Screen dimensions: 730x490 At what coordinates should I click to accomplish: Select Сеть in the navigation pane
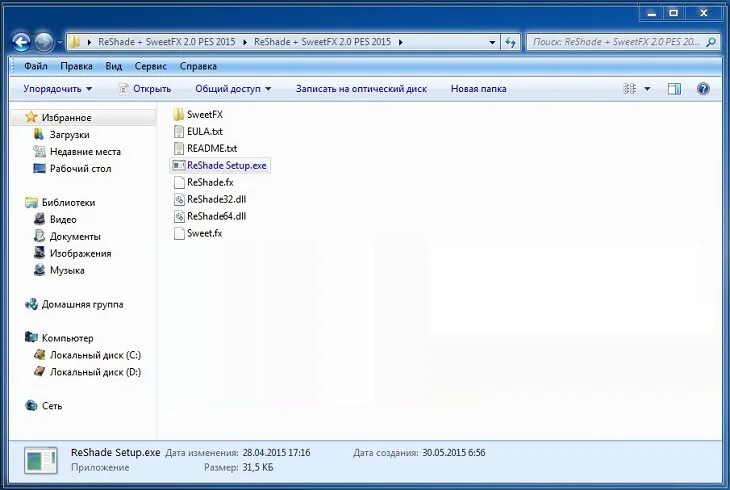click(x=52, y=406)
